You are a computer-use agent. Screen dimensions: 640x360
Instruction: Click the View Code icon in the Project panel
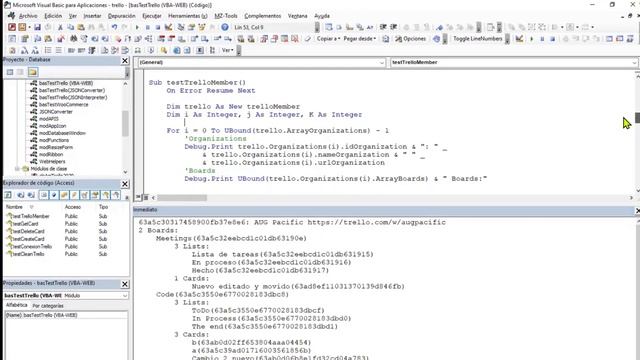click(10, 72)
